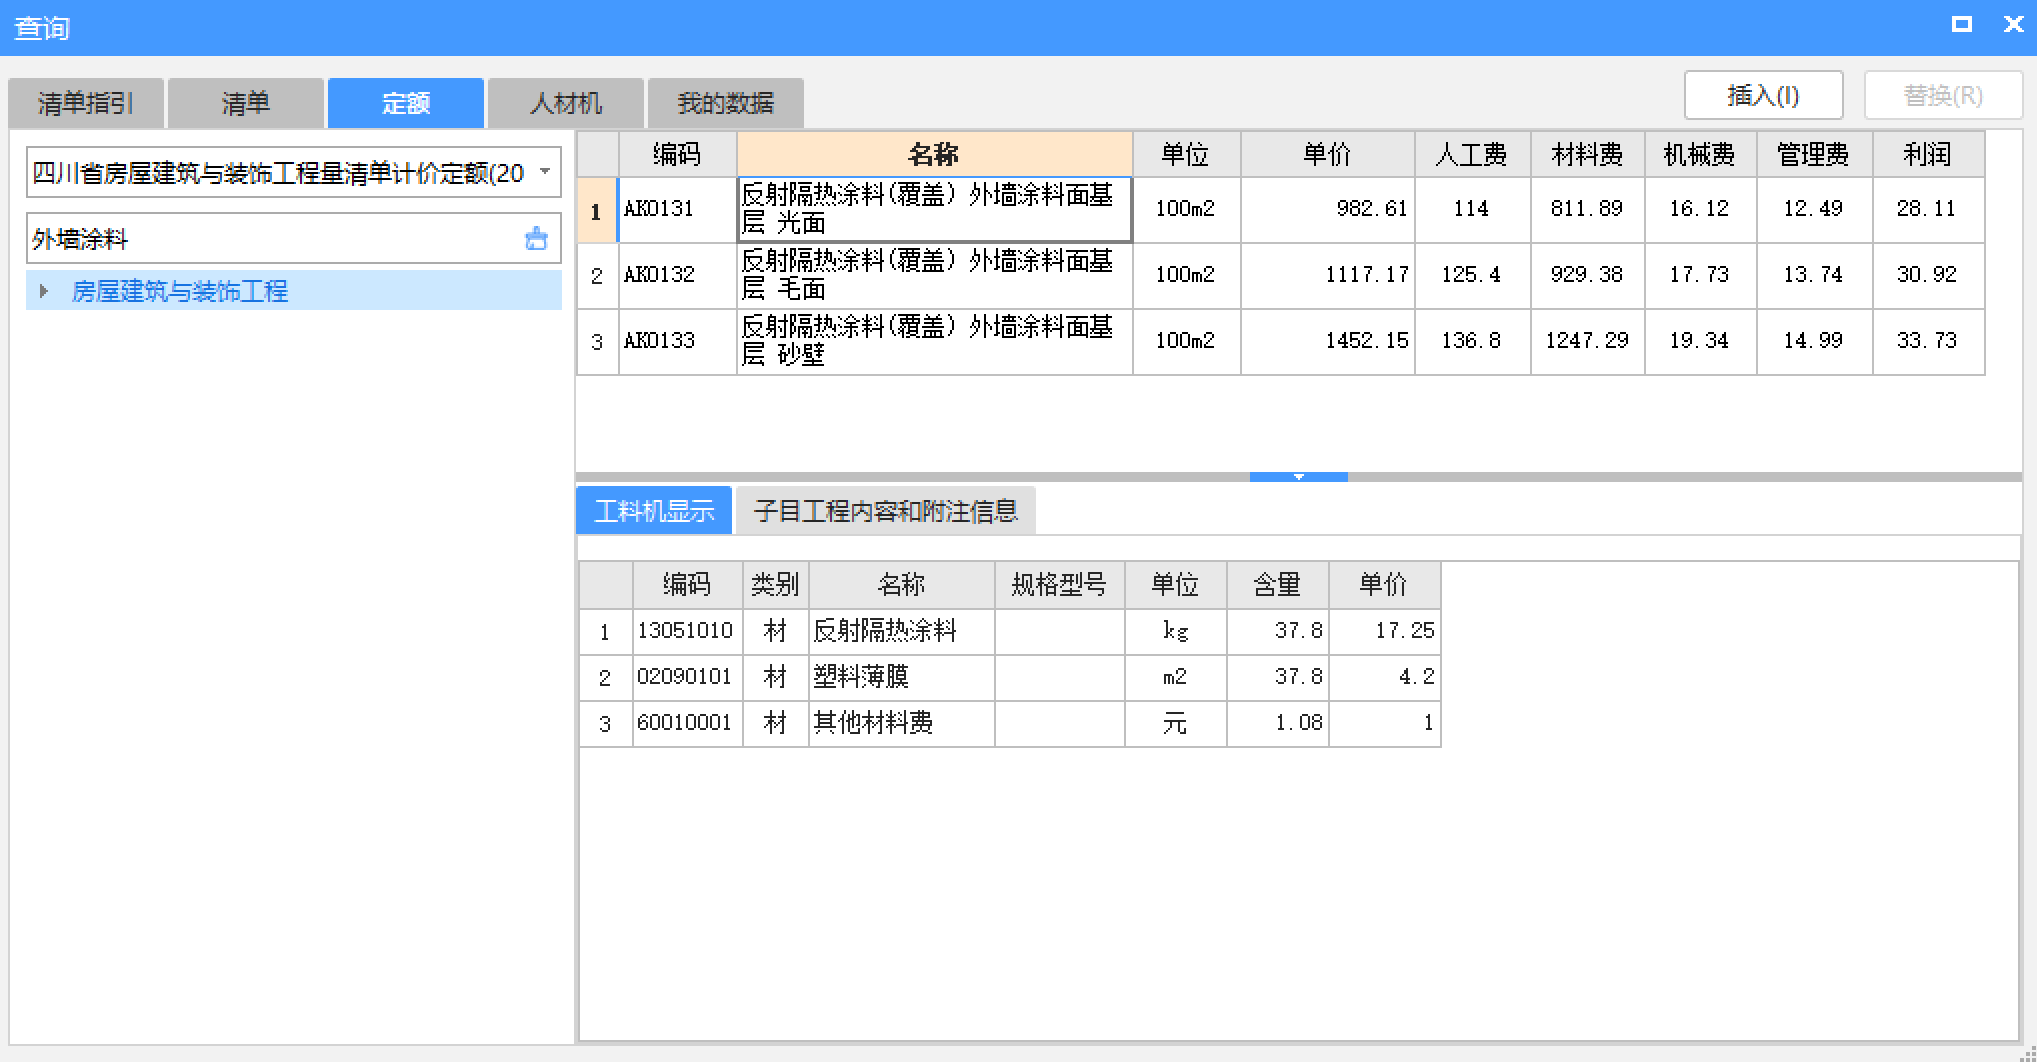Viewport: 2037px width, 1062px height.
Task: Select quota code AK0132
Action: click(677, 275)
